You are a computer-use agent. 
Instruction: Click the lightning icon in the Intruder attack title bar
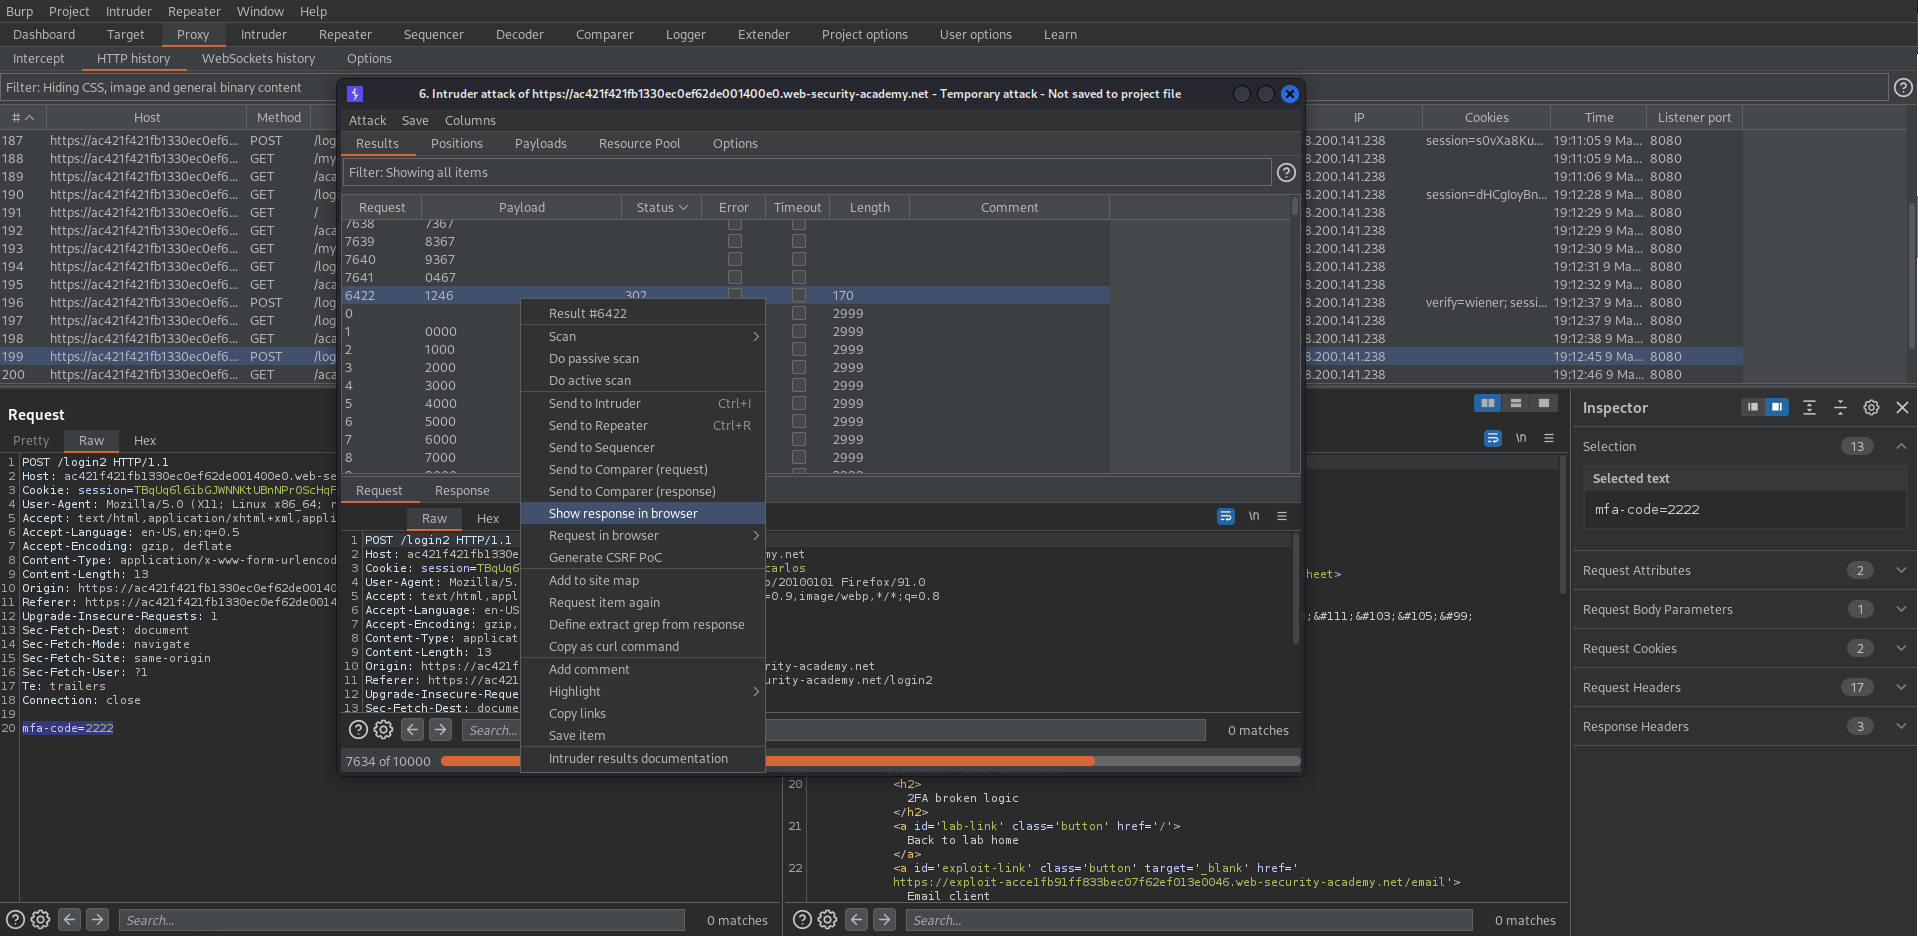point(355,94)
